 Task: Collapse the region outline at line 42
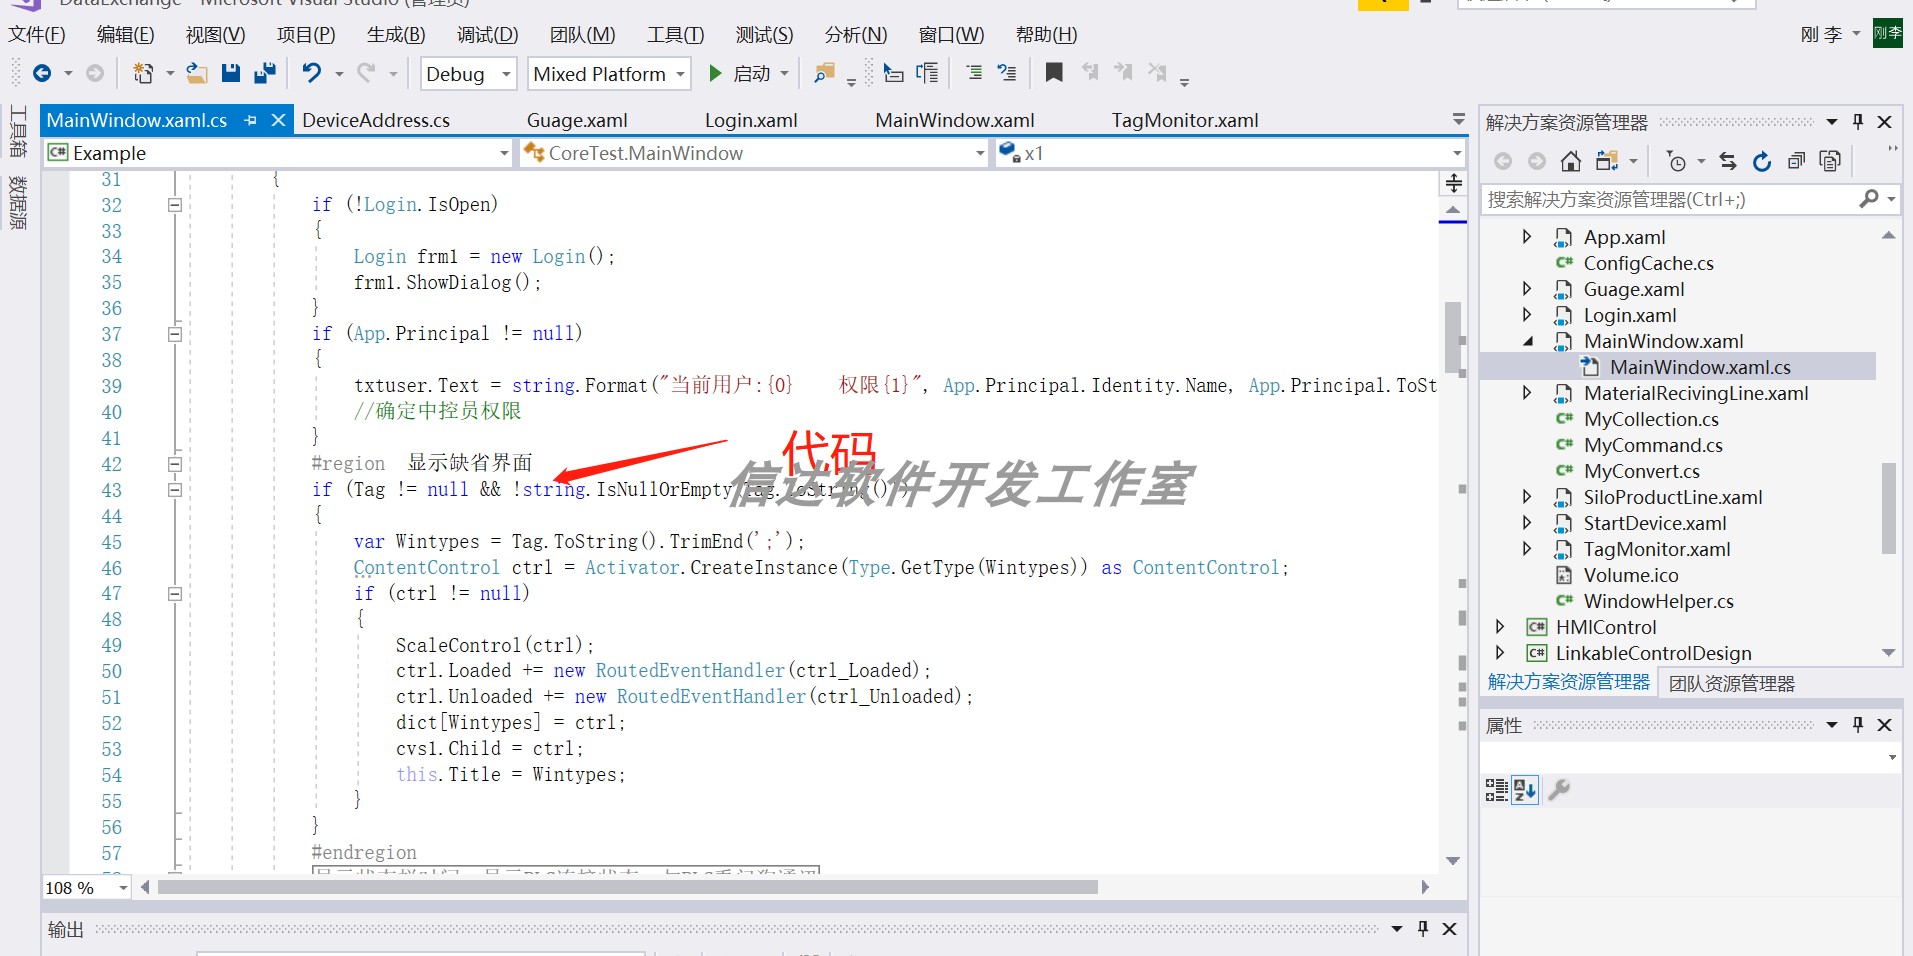[175, 464]
